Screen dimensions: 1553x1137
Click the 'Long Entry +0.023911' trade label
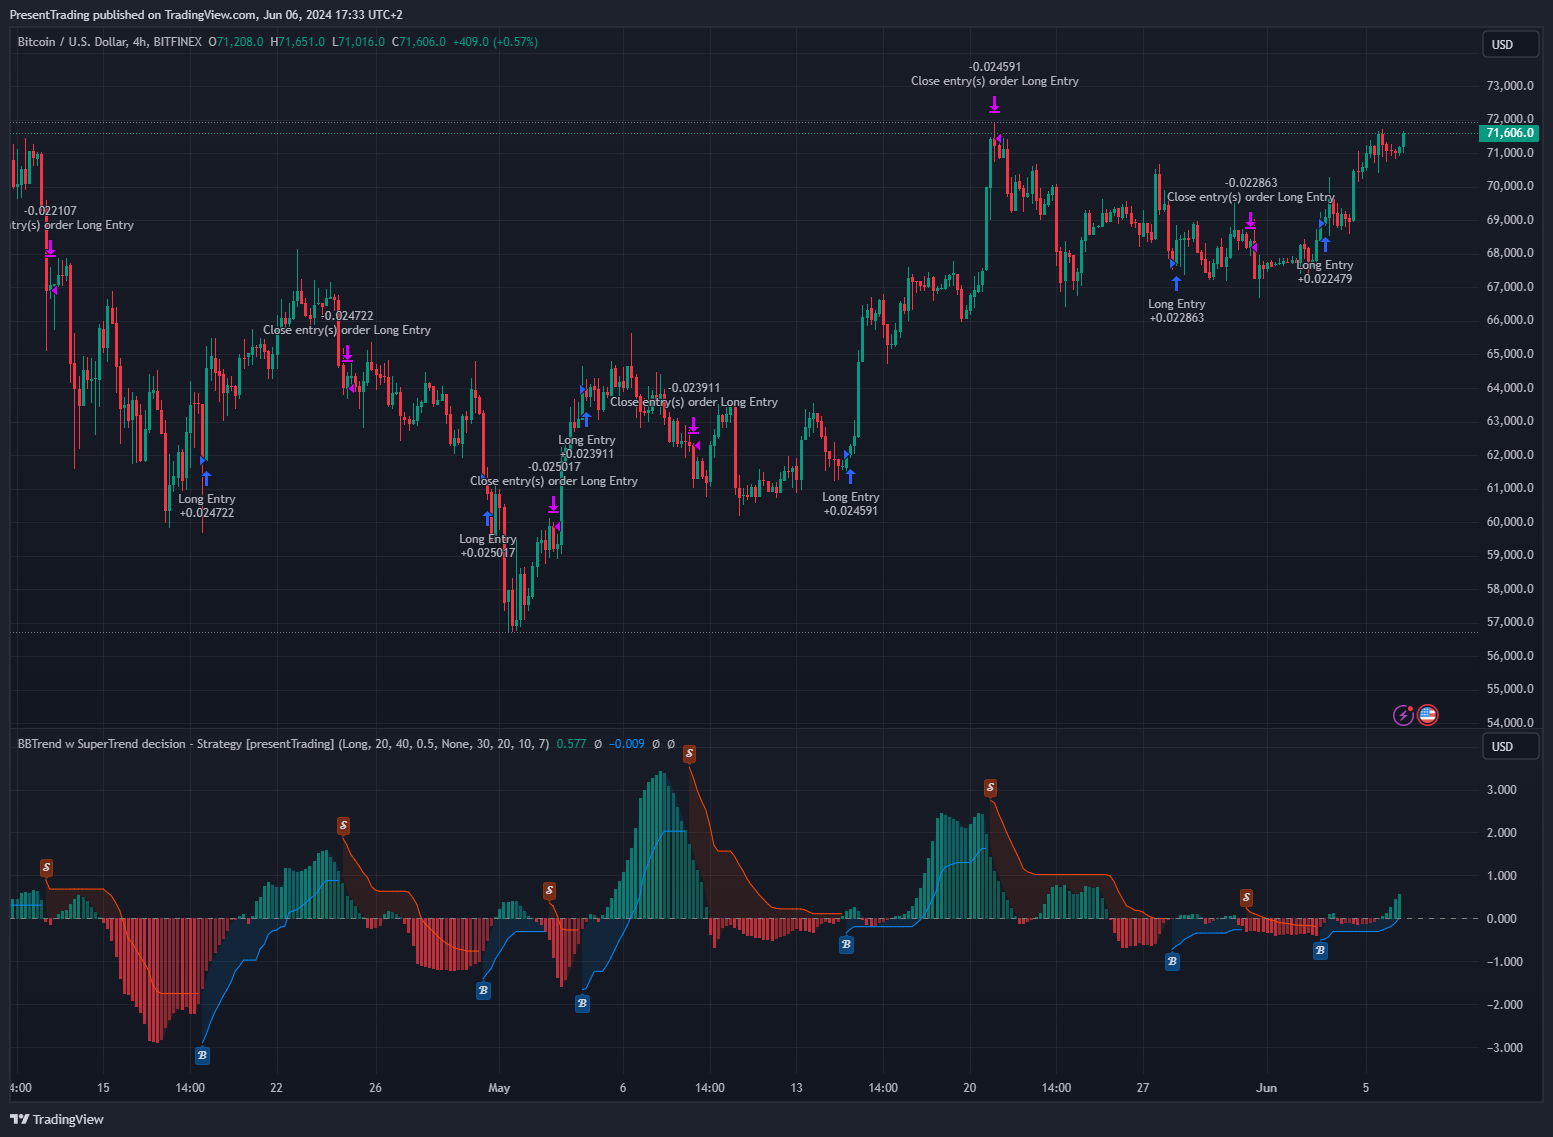[x=587, y=447]
